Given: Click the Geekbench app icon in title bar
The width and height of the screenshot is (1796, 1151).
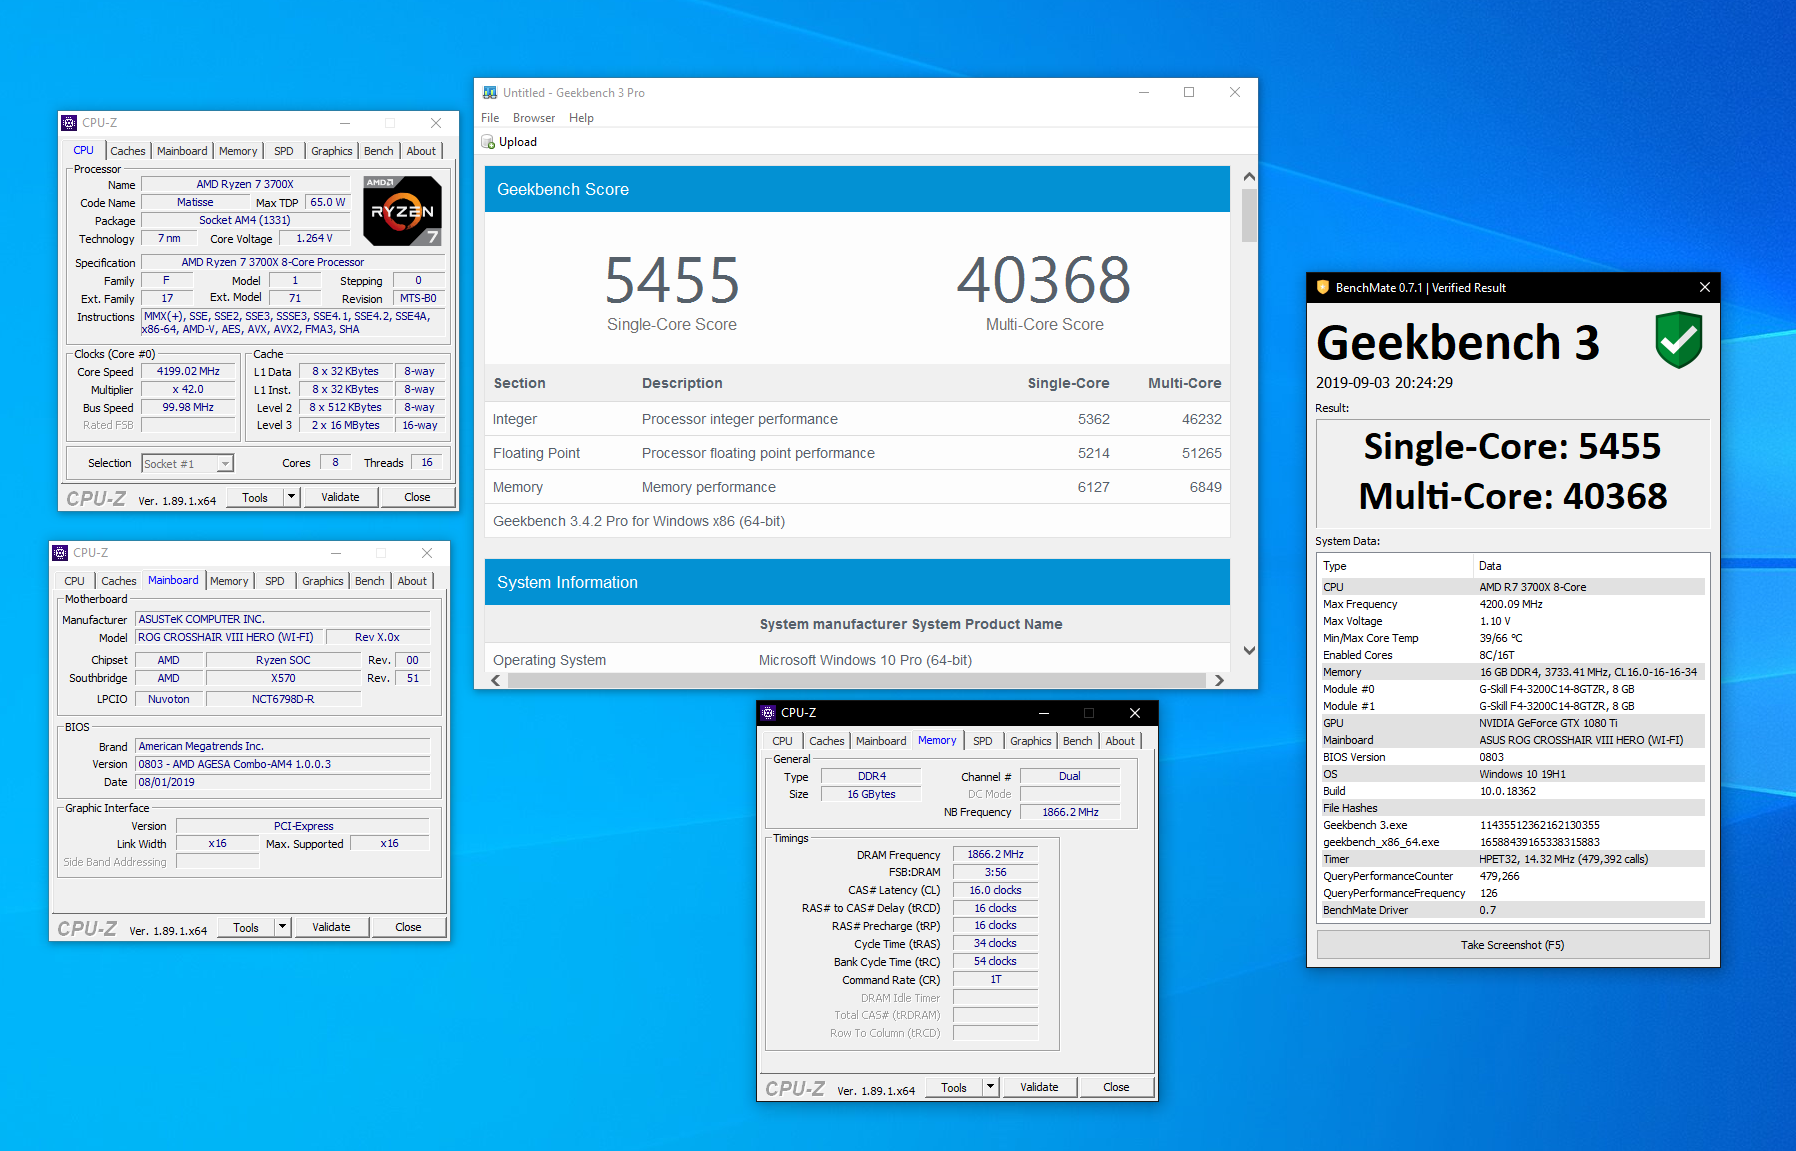Looking at the screenshot, I should pos(490,92).
